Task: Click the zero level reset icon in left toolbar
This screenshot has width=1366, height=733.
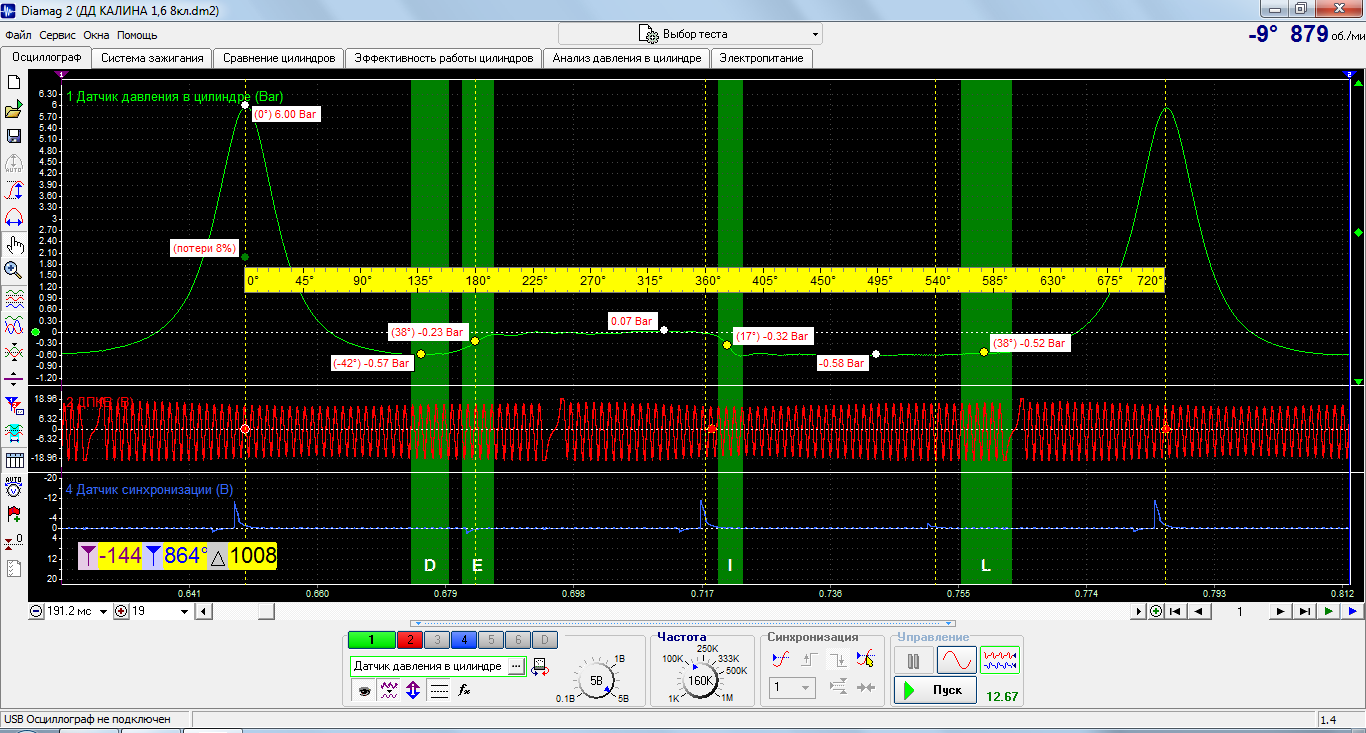Action: pyautogui.click(x=14, y=541)
